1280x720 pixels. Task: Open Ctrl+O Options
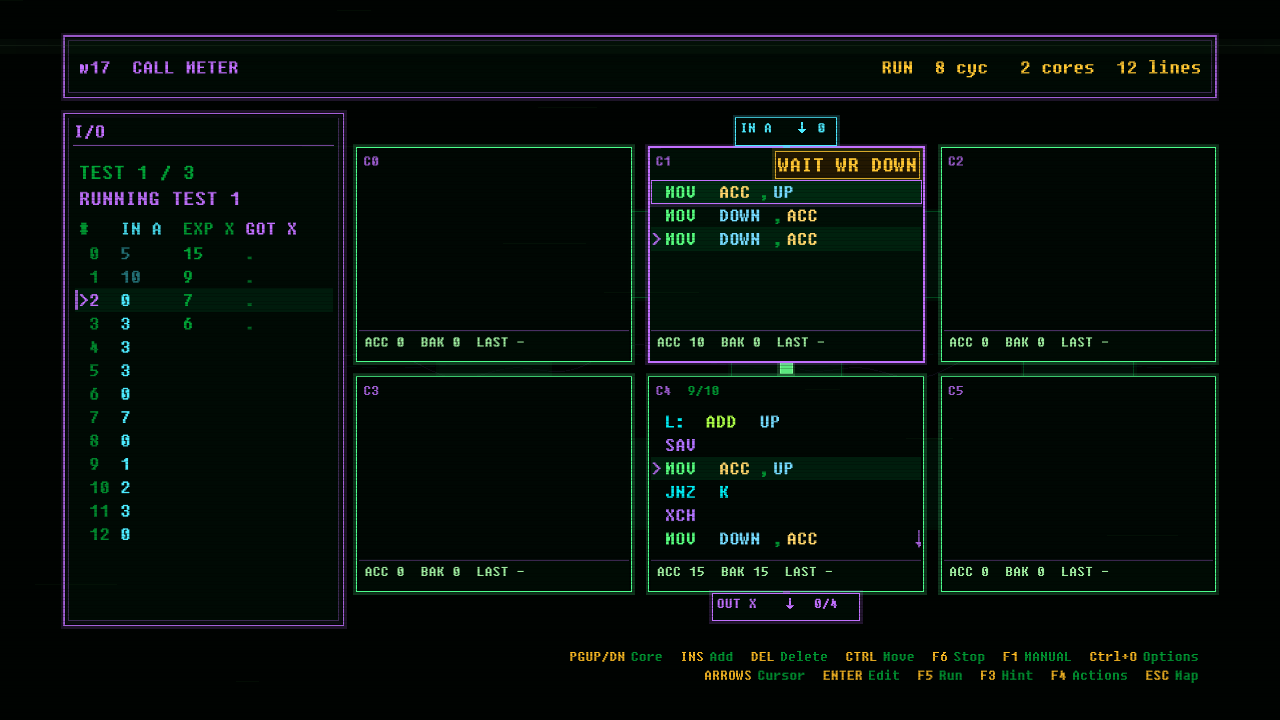pos(1144,657)
